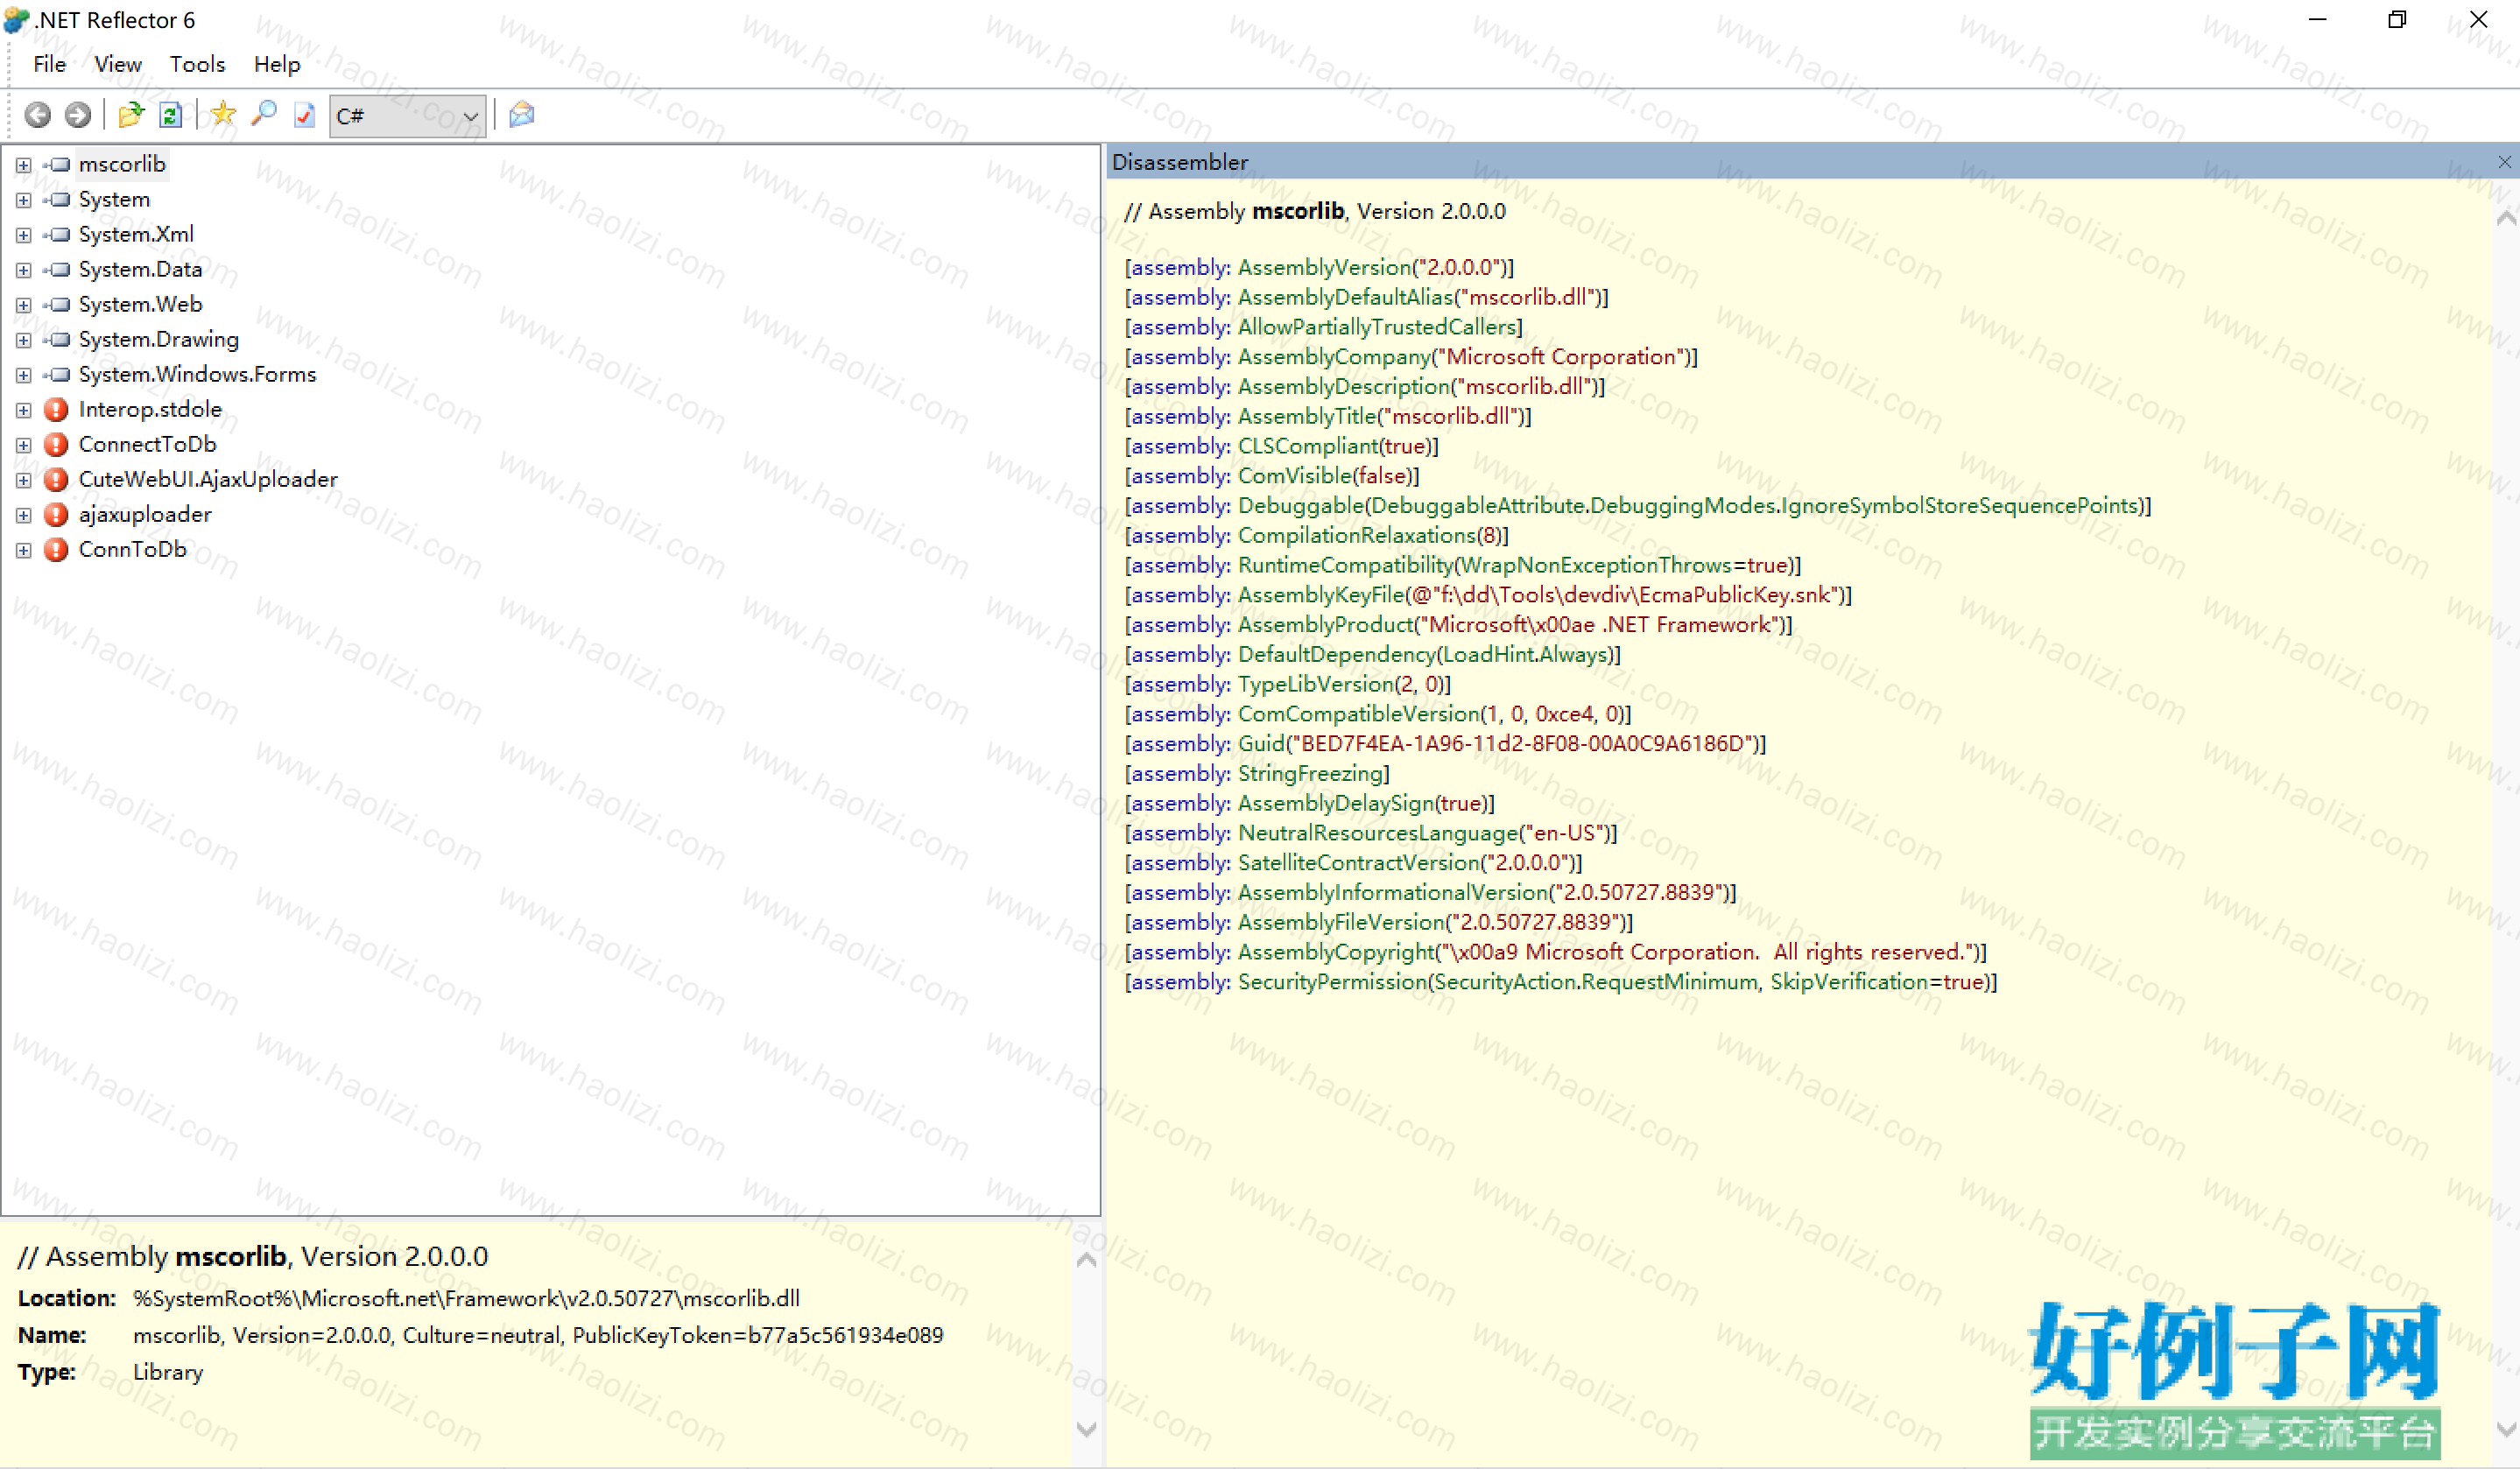2520x1469 pixels.
Task: Open the View menu
Action: coord(118,64)
